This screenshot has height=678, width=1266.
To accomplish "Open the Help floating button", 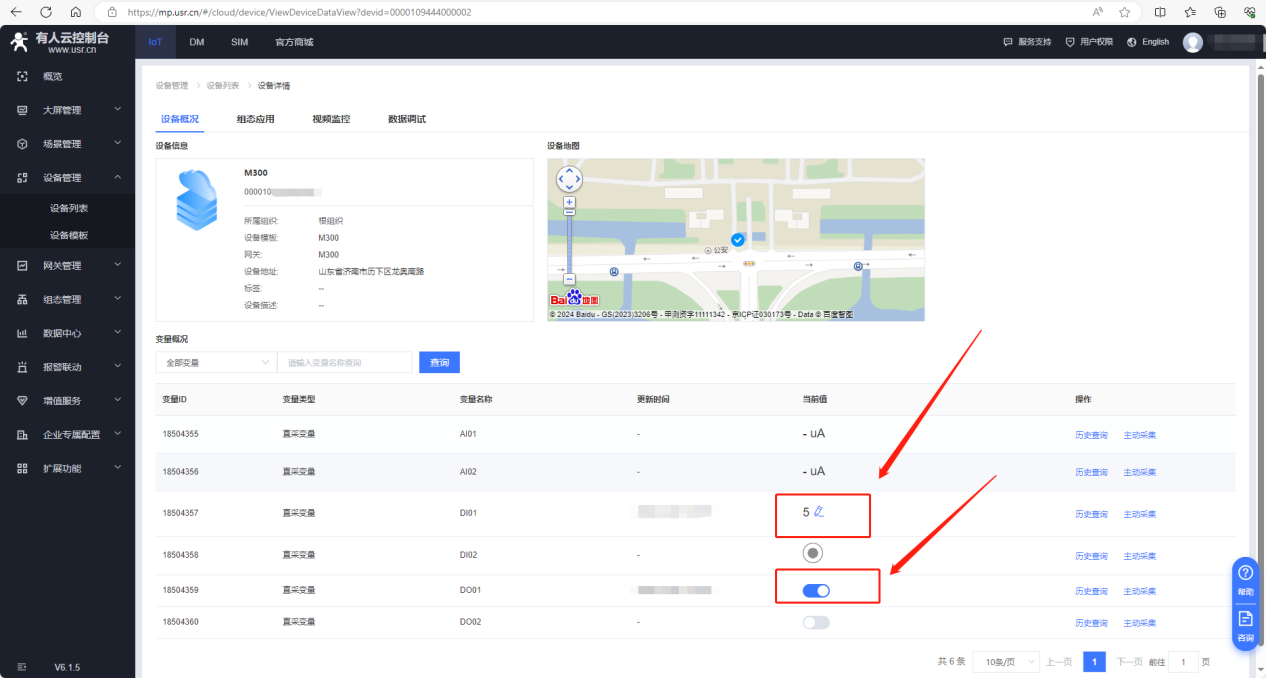I will pyautogui.click(x=1245, y=581).
